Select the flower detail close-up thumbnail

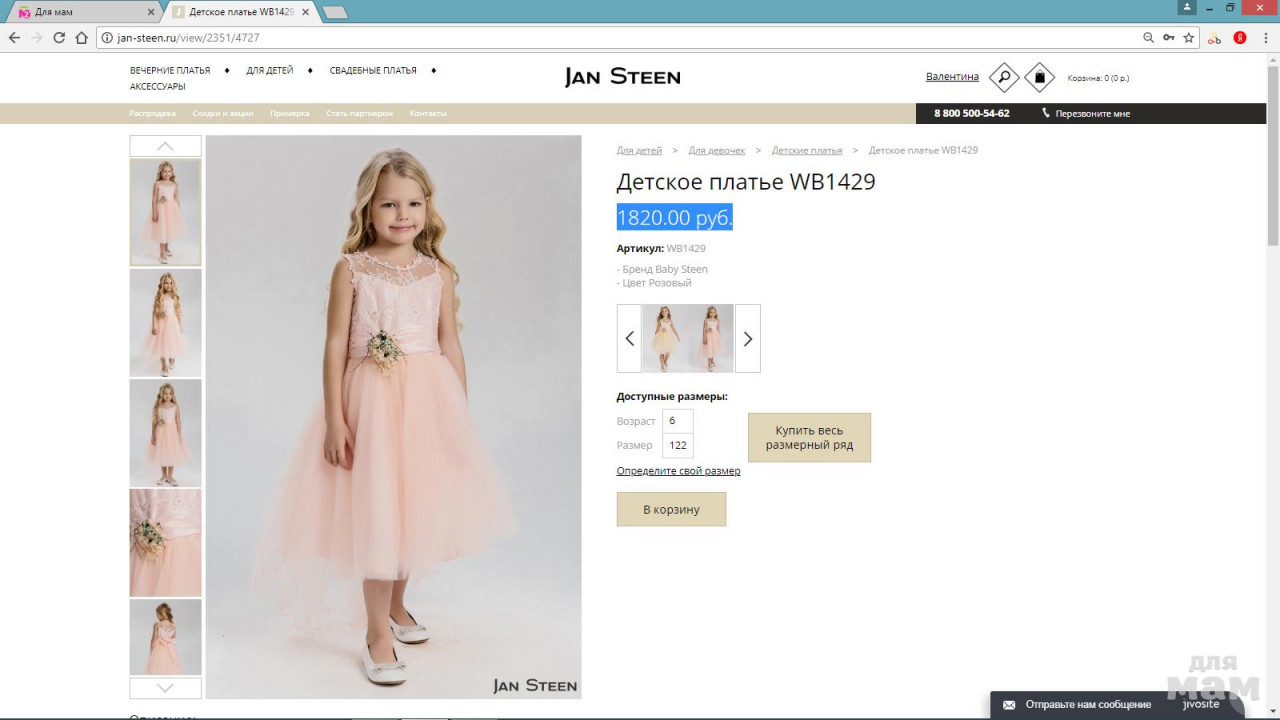[165, 542]
